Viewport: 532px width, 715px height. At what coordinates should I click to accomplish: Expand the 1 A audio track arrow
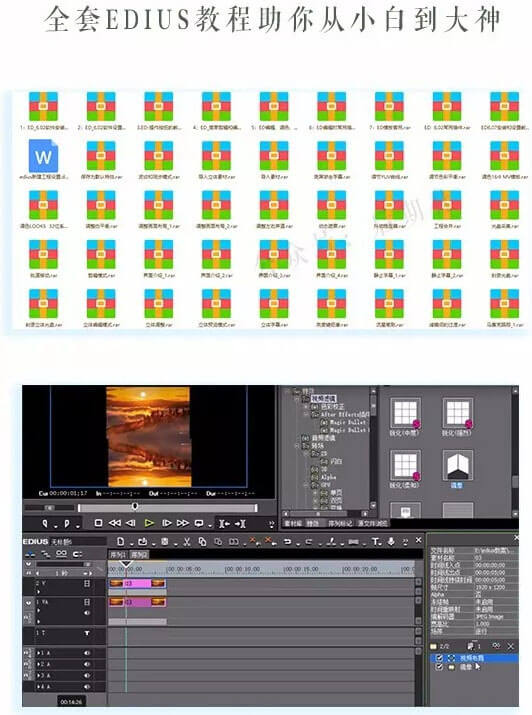point(38,653)
